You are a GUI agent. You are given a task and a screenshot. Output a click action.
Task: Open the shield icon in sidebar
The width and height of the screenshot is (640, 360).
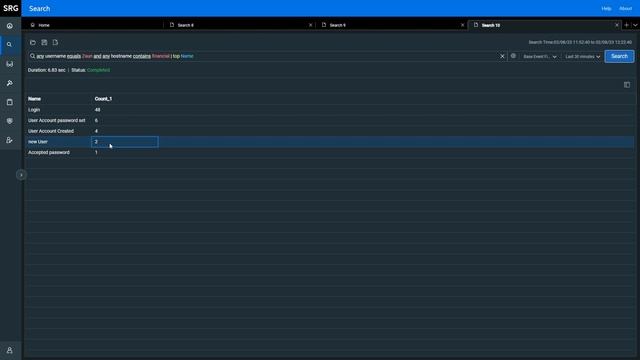pos(9,121)
